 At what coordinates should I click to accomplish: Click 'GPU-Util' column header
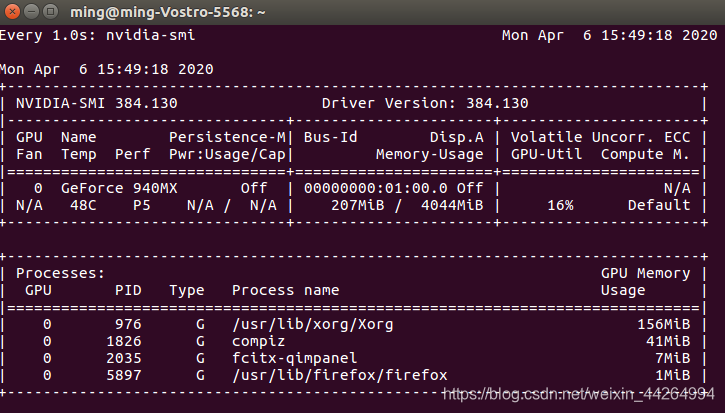click(547, 154)
